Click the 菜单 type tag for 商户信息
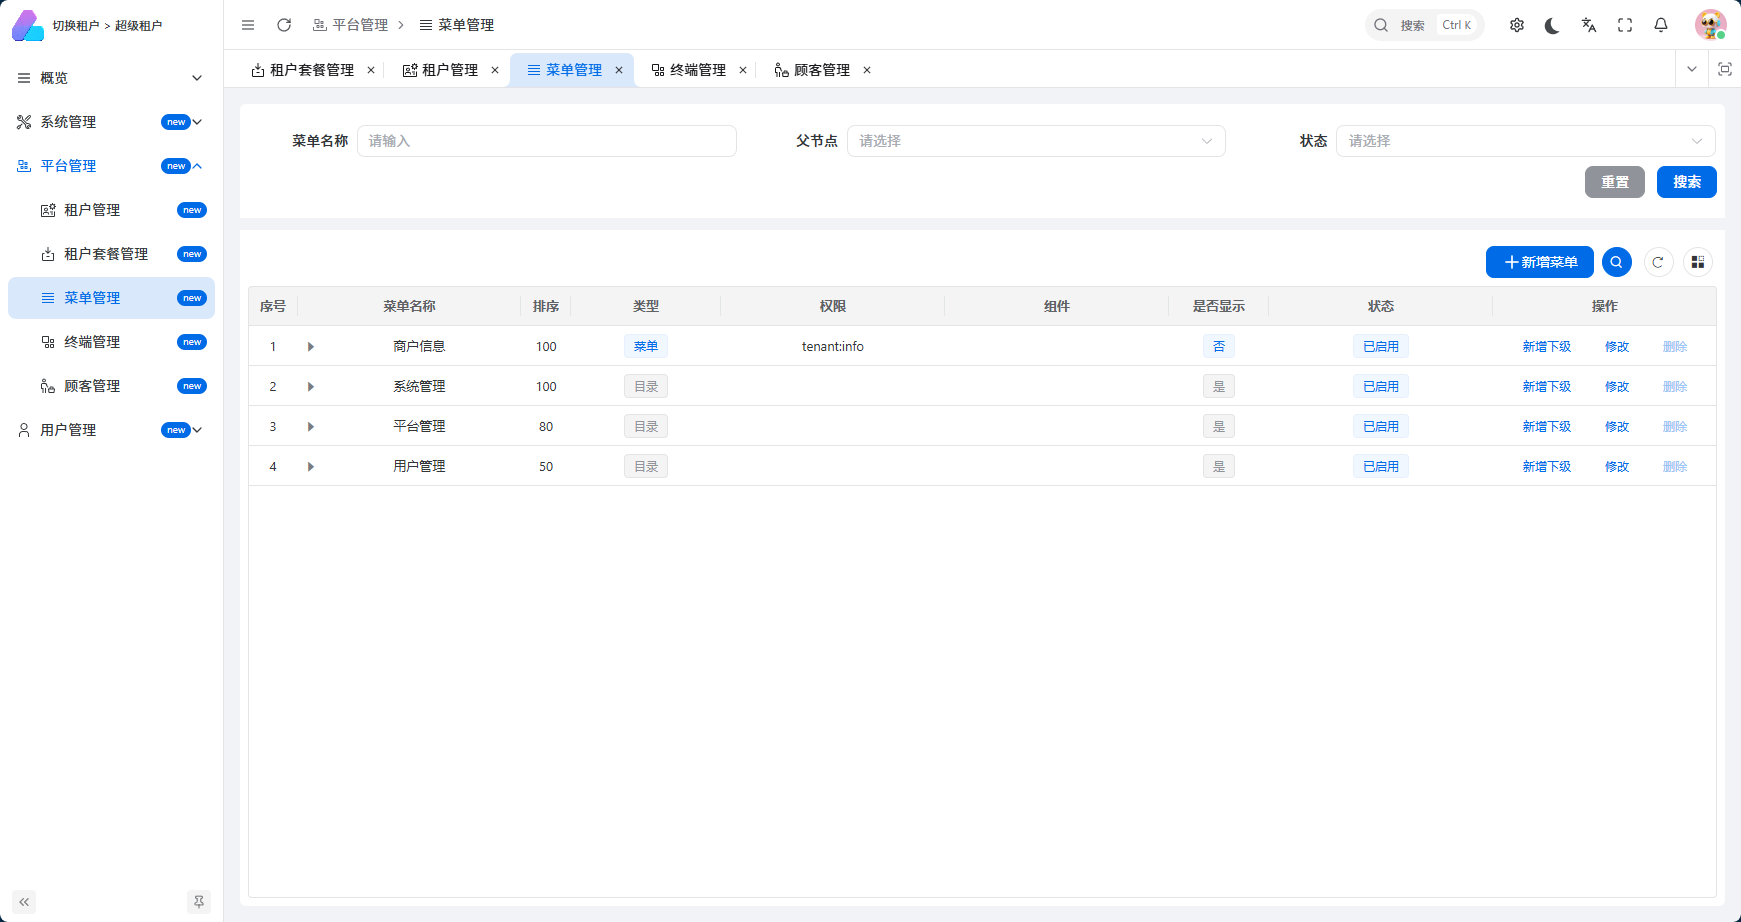This screenshot has width=1741, height=922. 646,347
